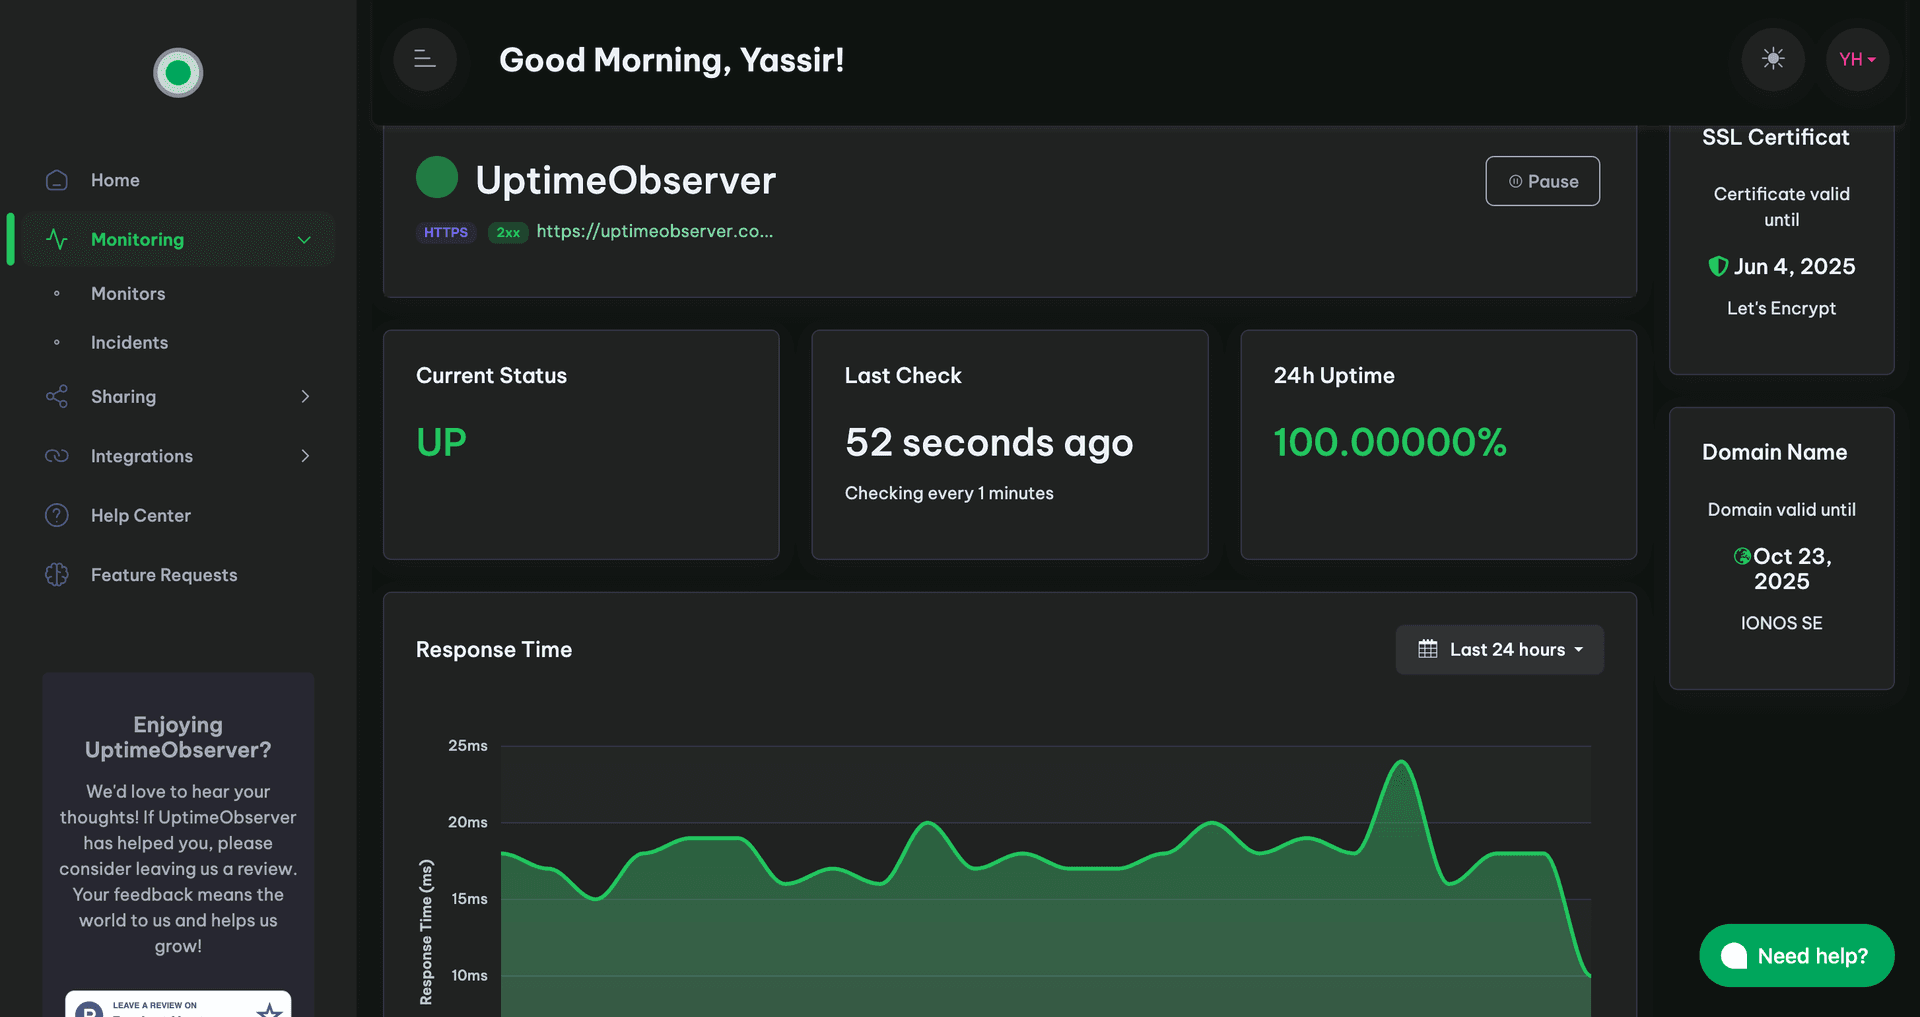Screen dimensions: 1920x1017
Task: Click the calendar icon in date range selector
Action: coord(1428,649)
